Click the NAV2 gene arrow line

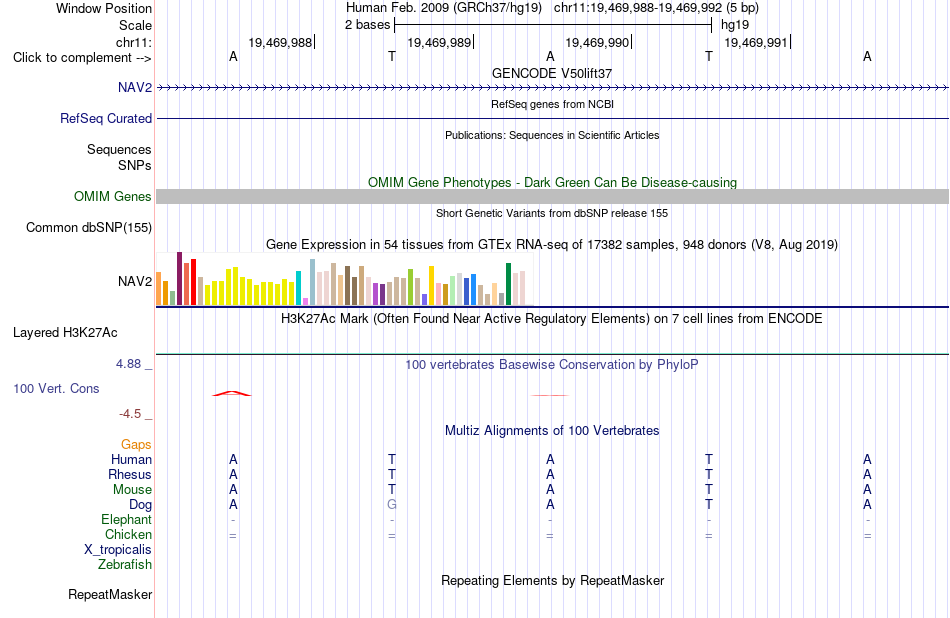552,87
